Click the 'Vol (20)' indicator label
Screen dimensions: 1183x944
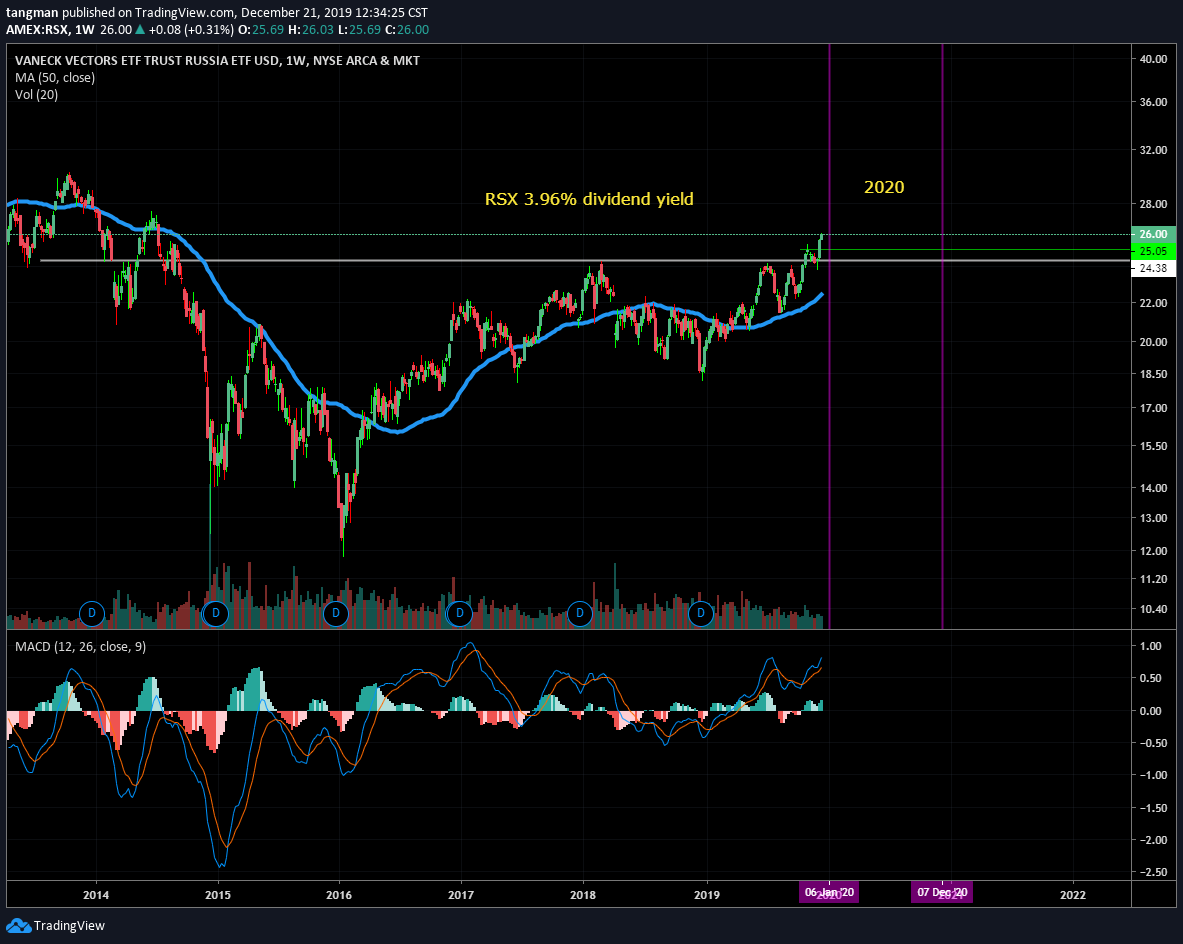tap(36, 94)
